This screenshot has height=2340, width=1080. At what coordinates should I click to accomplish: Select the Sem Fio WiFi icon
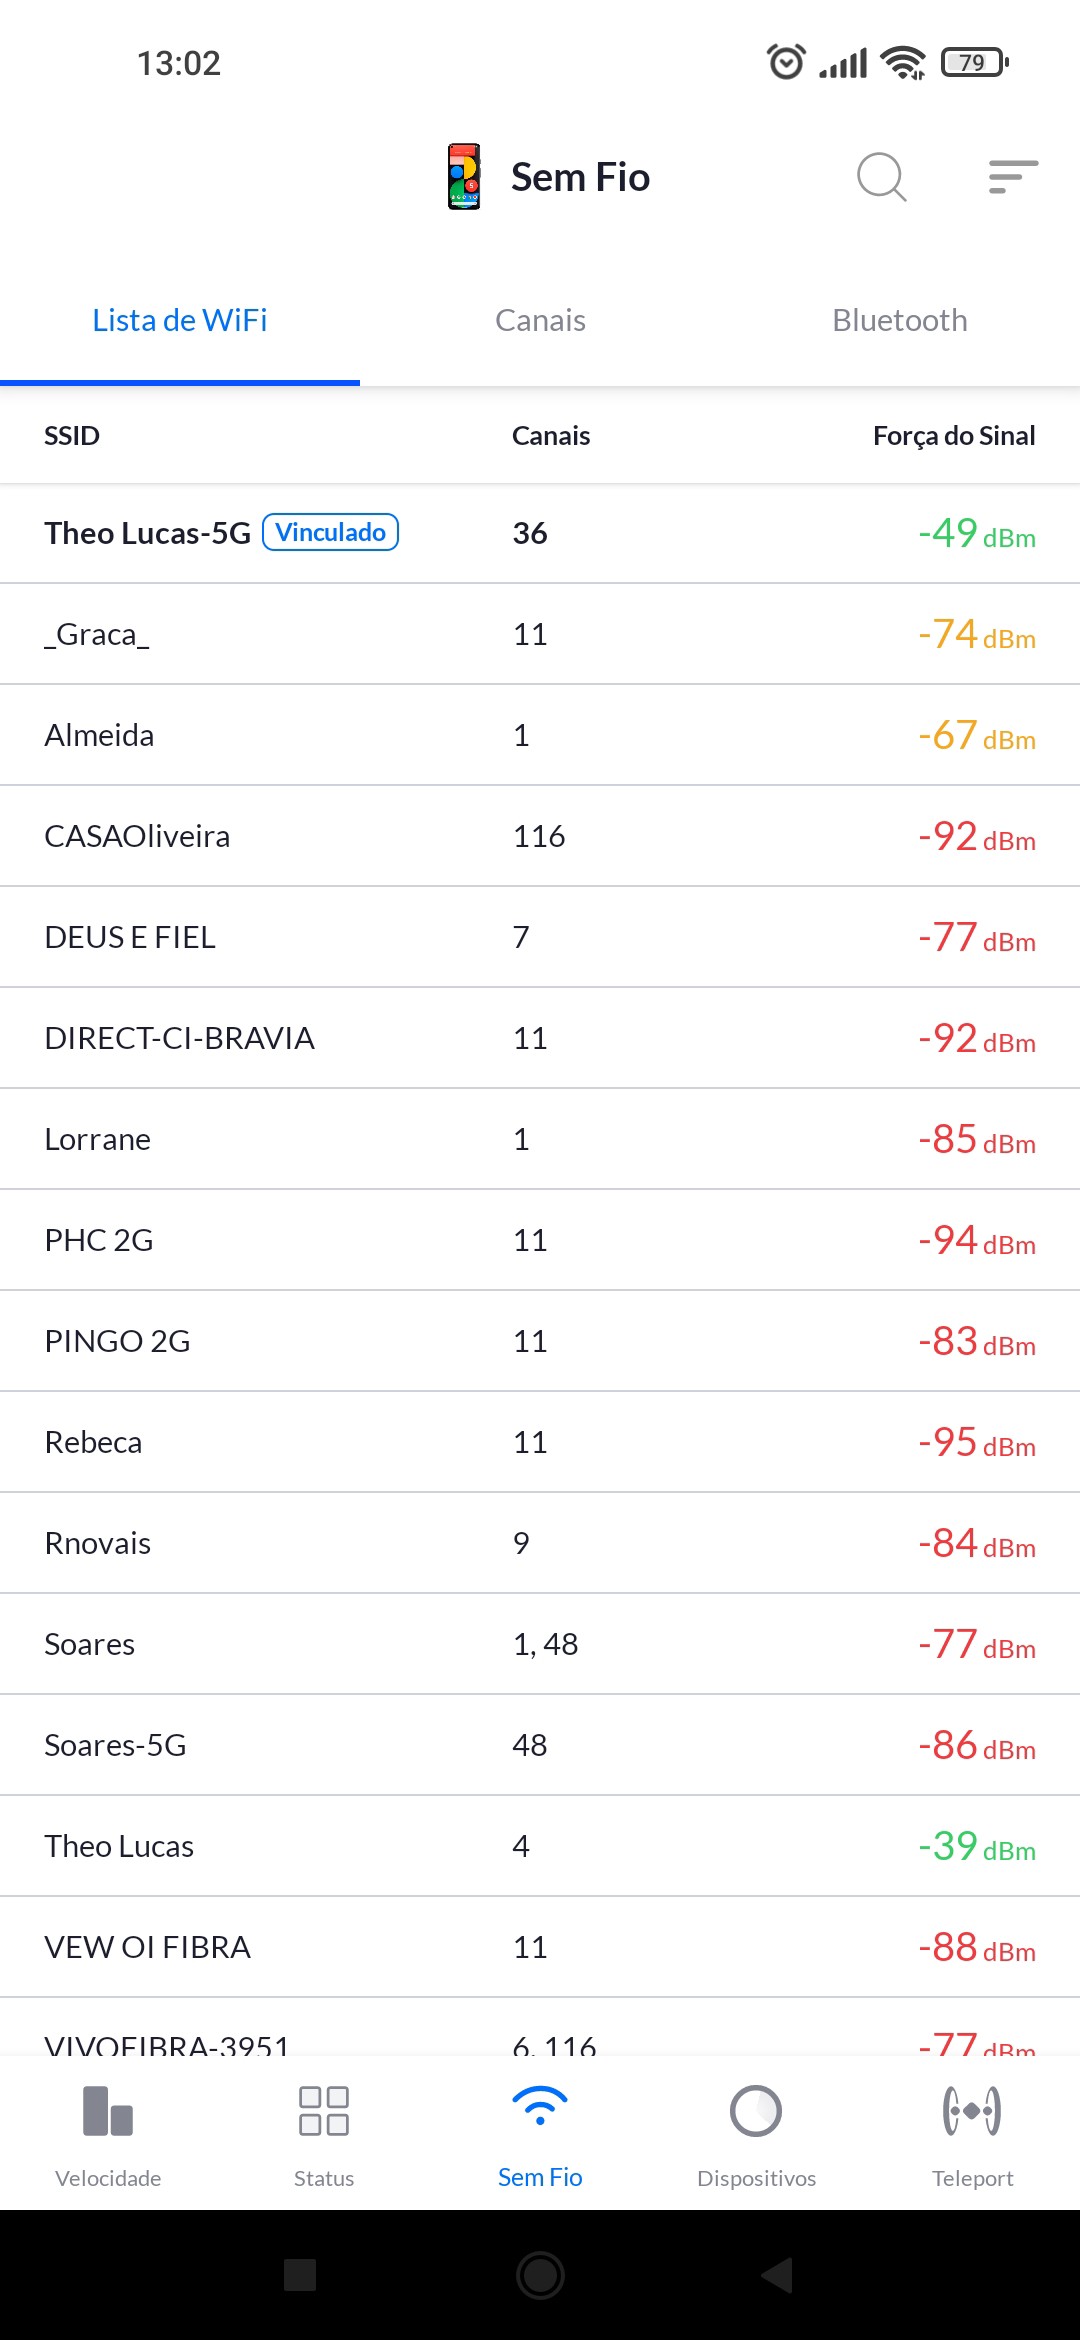pyautogui.click(x=540, y=2107)
